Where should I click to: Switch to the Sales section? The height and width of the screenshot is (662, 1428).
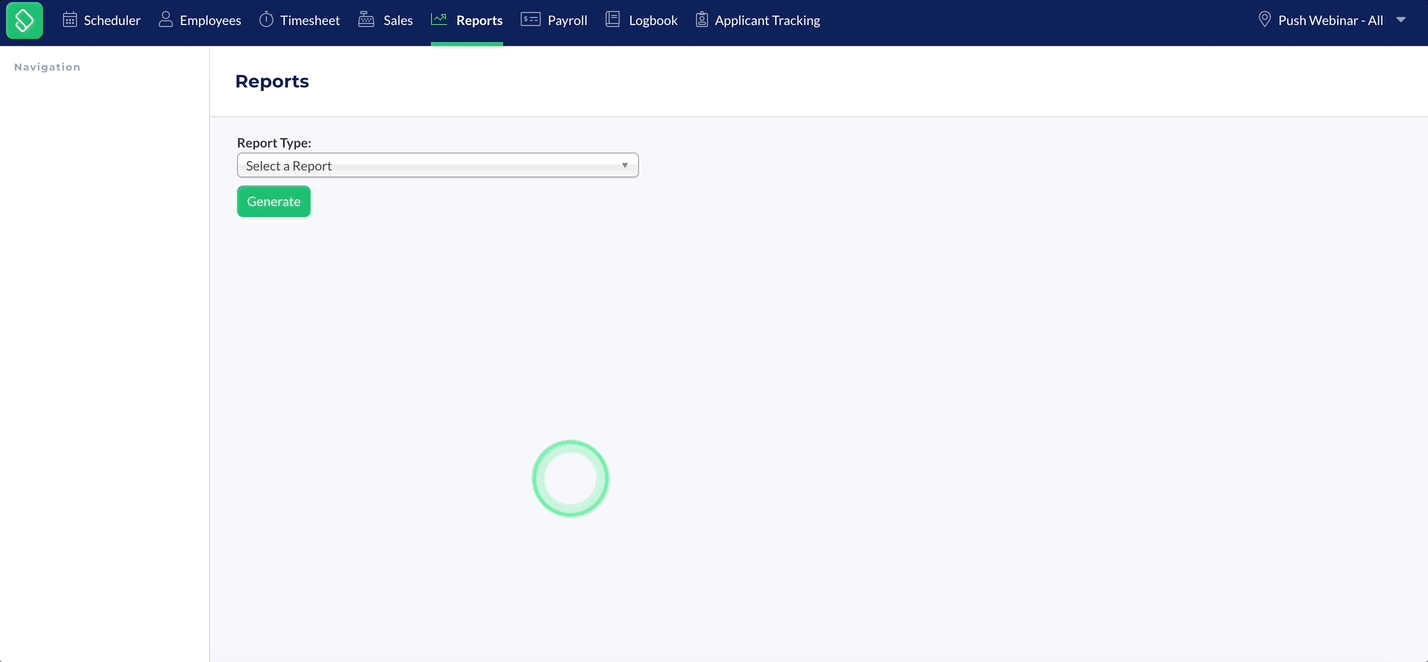(386, 20)
